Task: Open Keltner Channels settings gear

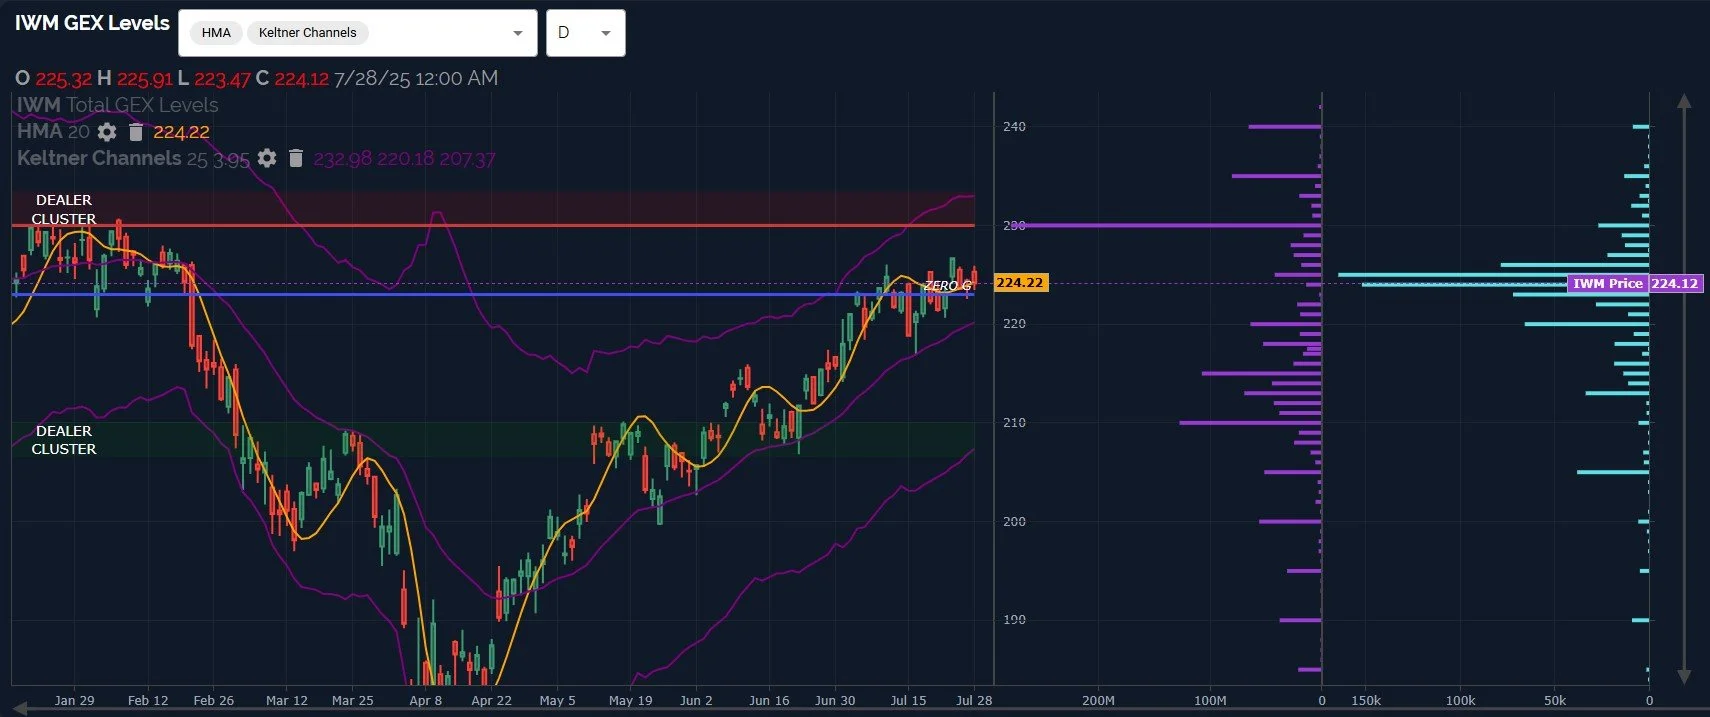Action: coord(267,158)
